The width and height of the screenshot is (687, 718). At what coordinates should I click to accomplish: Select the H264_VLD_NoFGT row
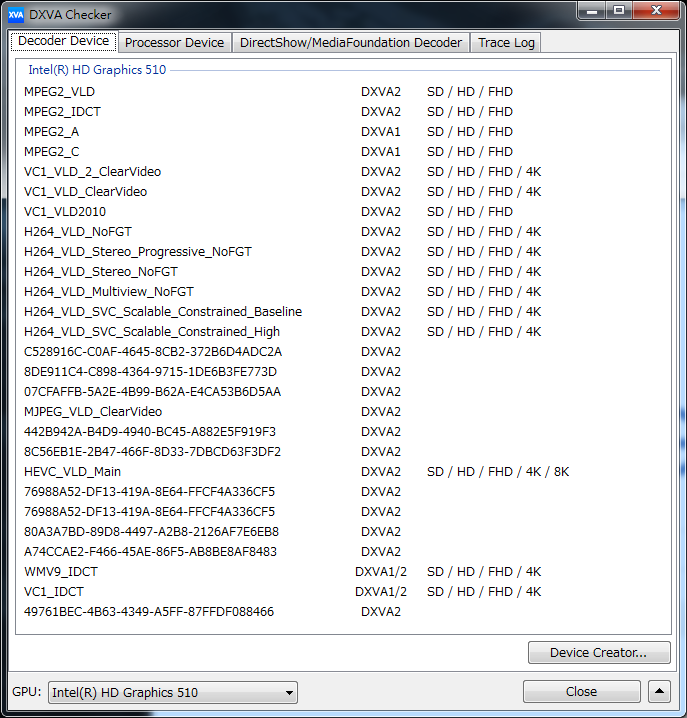click(x=77, y=232)
